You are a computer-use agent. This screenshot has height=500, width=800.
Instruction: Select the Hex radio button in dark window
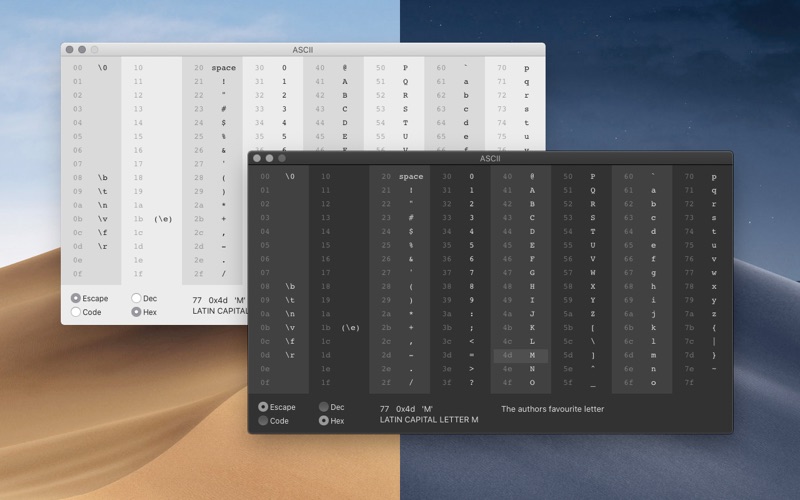click(x=323, y=420)
